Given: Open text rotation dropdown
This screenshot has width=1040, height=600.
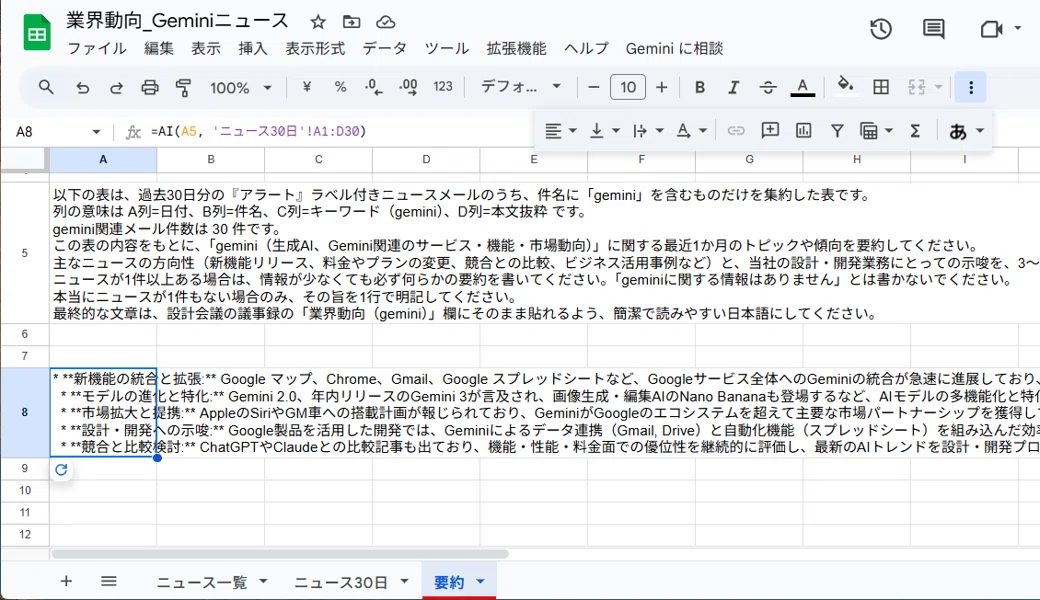Looking at the screenshot, I should (691, 131).
